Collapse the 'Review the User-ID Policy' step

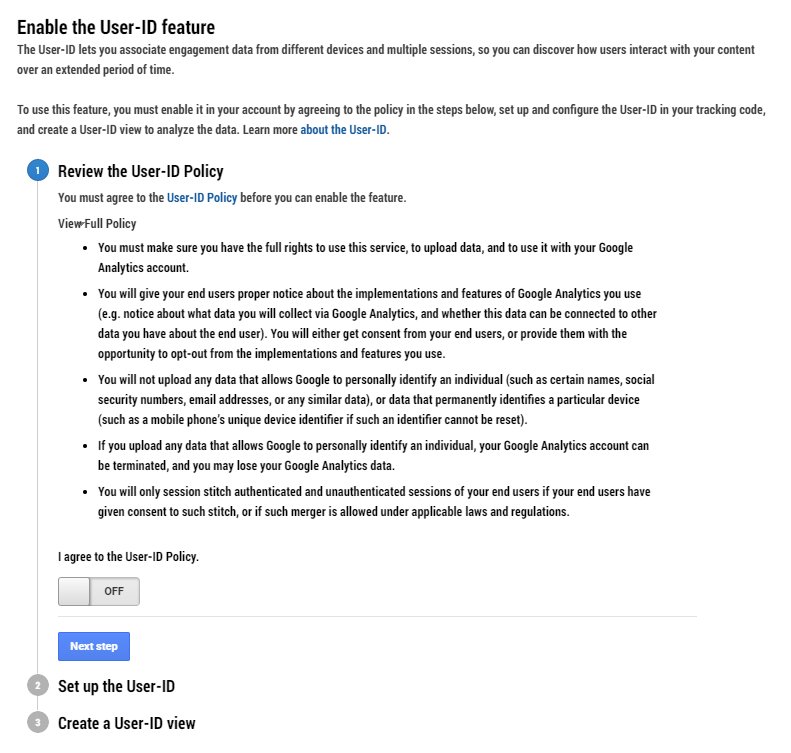click(140, 172)
